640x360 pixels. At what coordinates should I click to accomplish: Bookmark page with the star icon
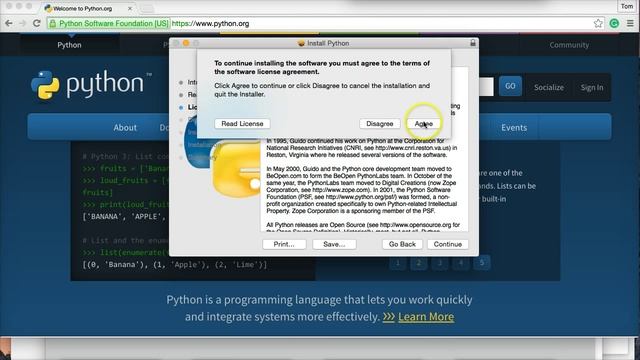(598, 23)
